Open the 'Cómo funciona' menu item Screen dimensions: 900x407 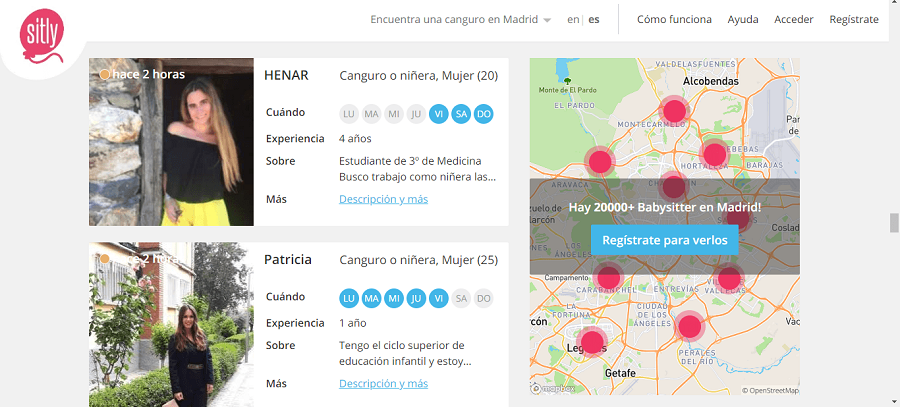(x=674, y=20)
